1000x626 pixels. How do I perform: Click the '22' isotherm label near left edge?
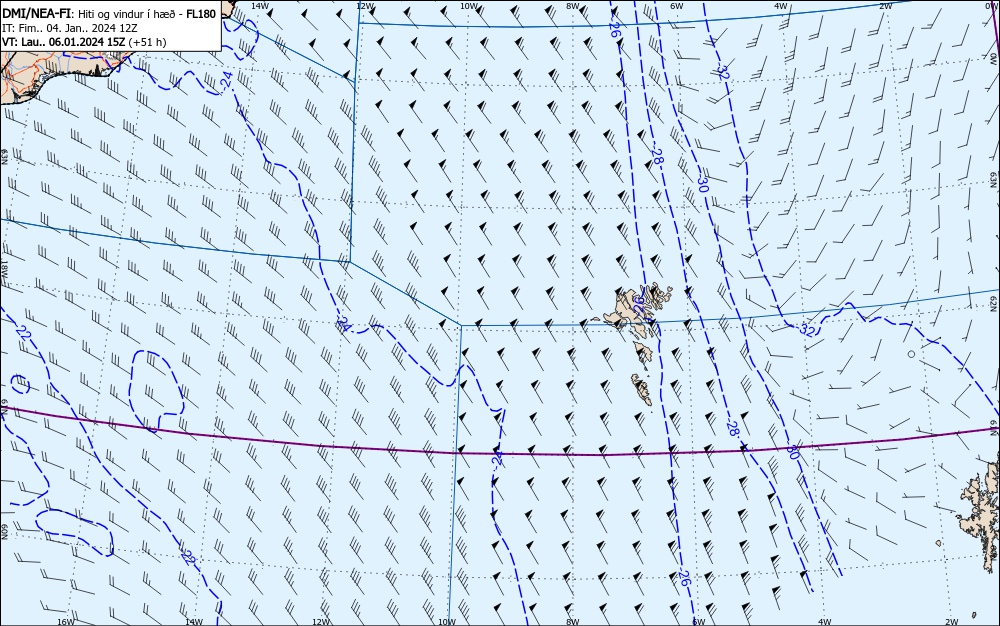click(24, 333)
